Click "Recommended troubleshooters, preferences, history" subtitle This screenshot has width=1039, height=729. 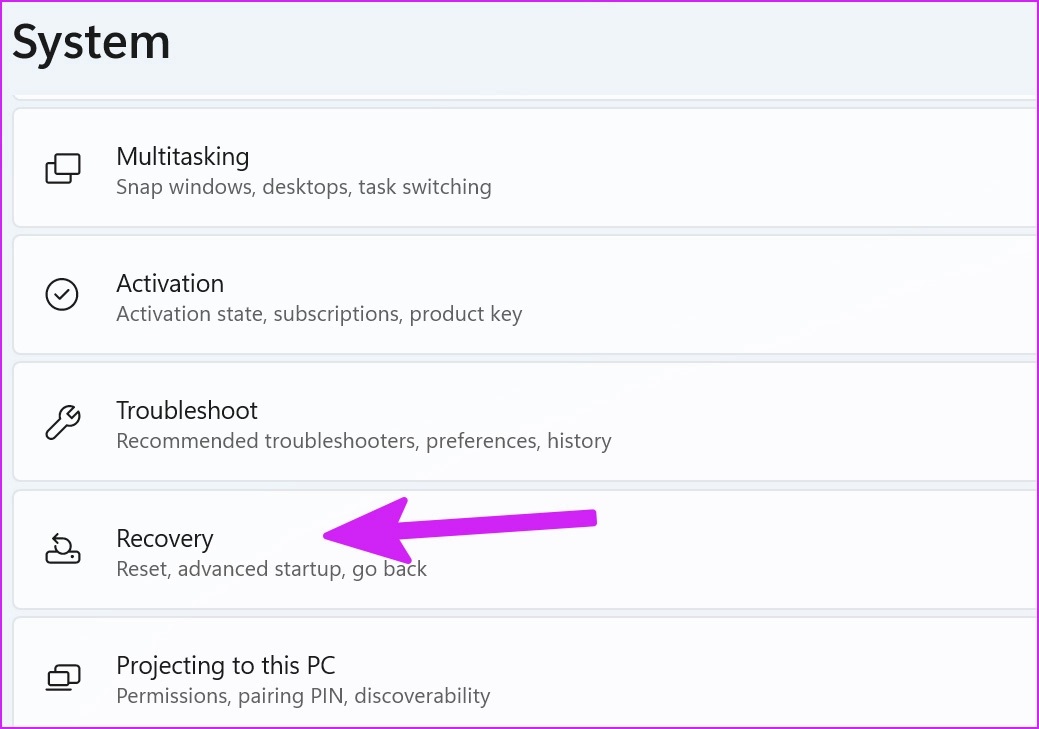tap(363, 441)
